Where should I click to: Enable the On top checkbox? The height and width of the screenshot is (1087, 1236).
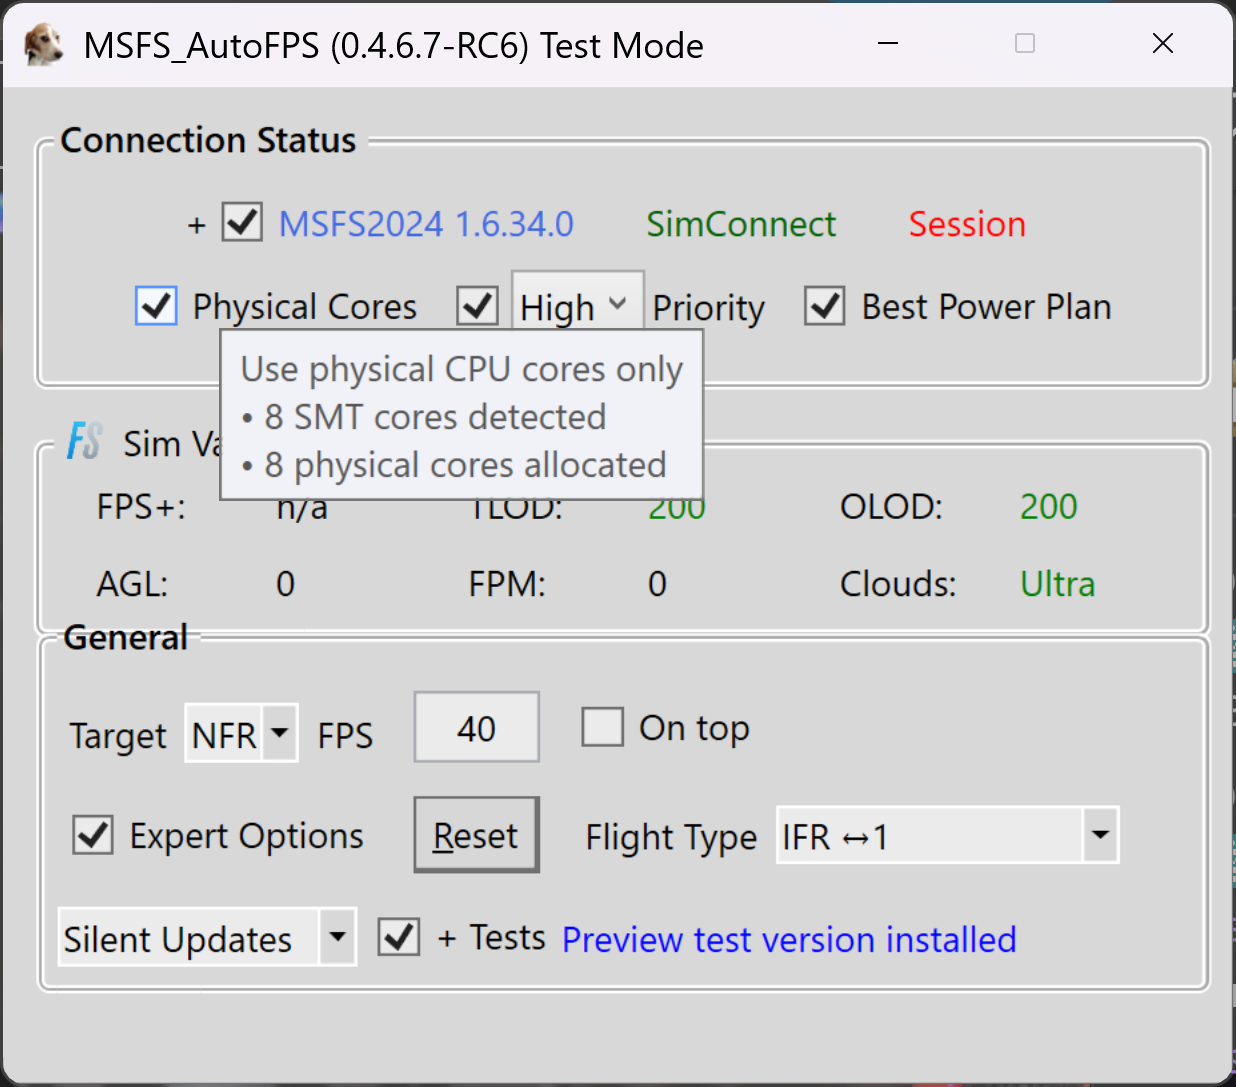(x=603, y=727)
